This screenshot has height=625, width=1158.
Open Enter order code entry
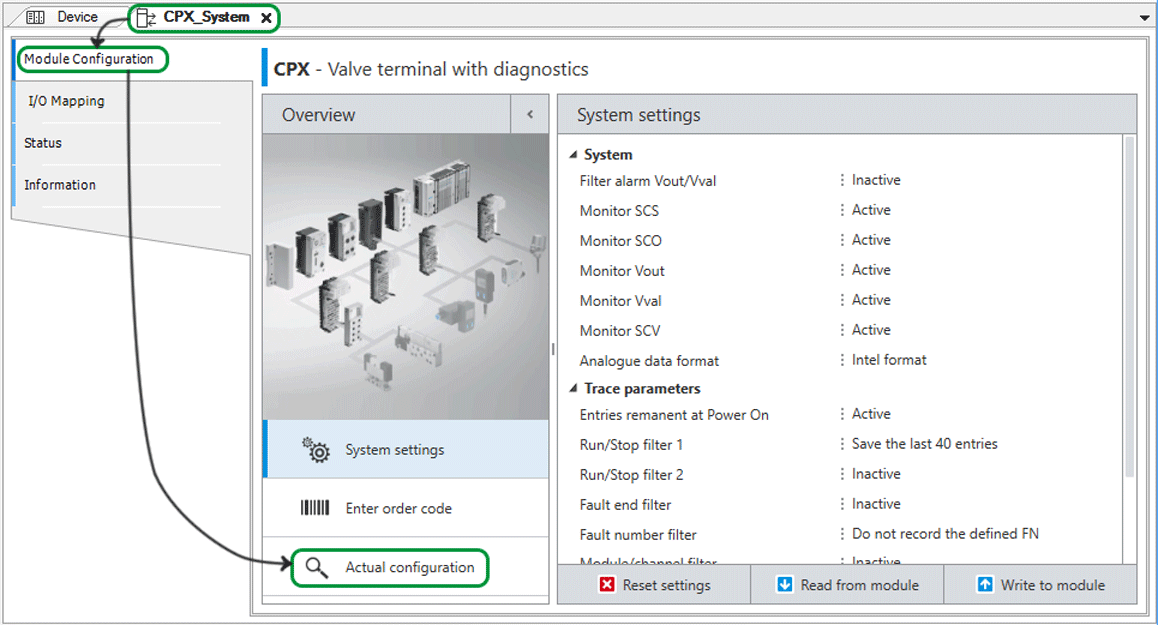[406, 508]
